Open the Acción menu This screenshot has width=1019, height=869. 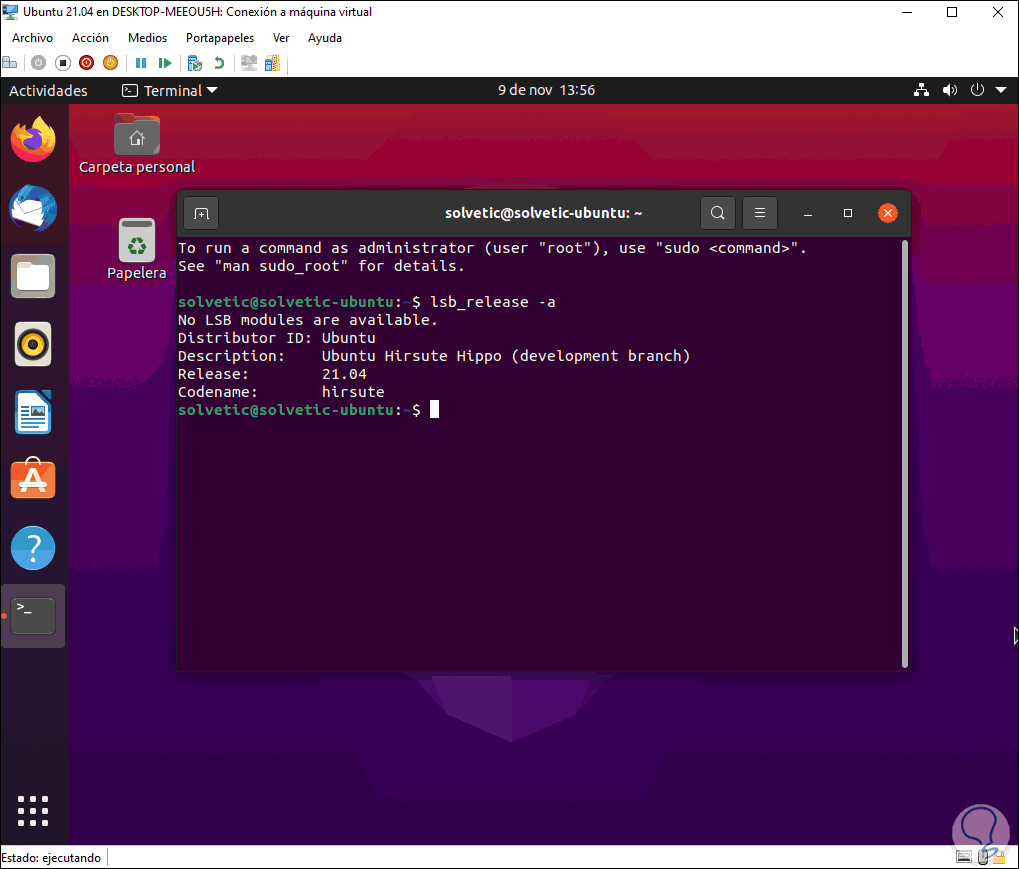pyautogui.click(x=90, y=38)
